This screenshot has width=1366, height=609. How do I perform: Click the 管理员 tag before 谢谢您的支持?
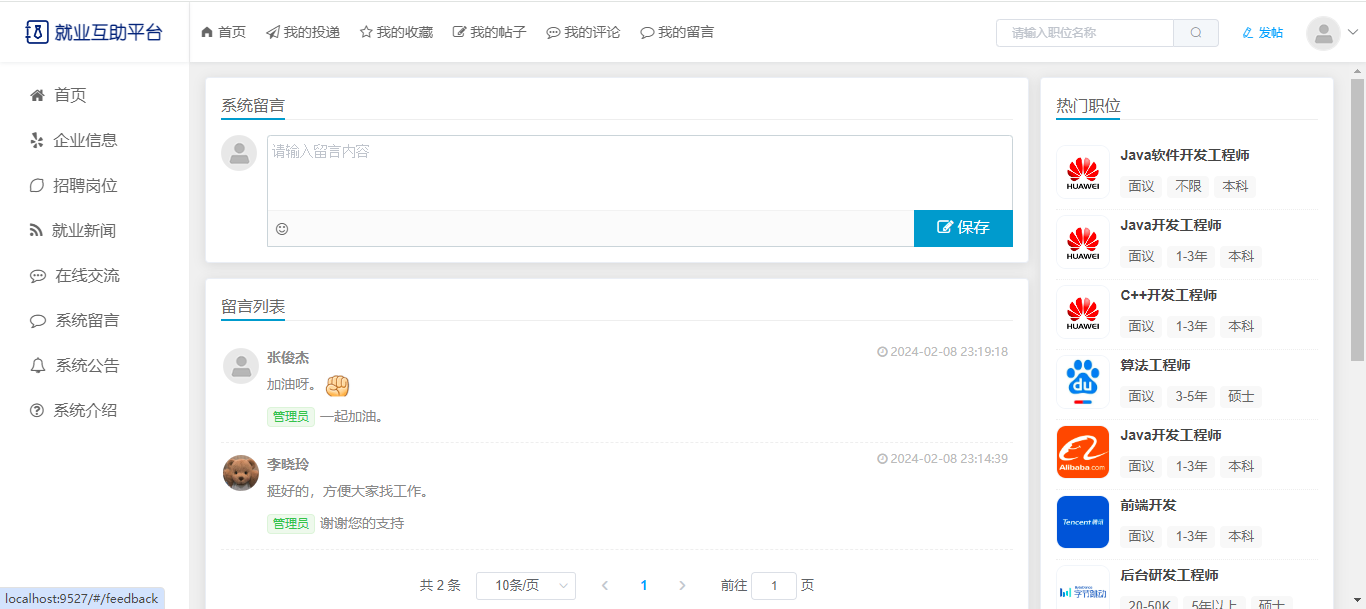click(x=291, y=523)
